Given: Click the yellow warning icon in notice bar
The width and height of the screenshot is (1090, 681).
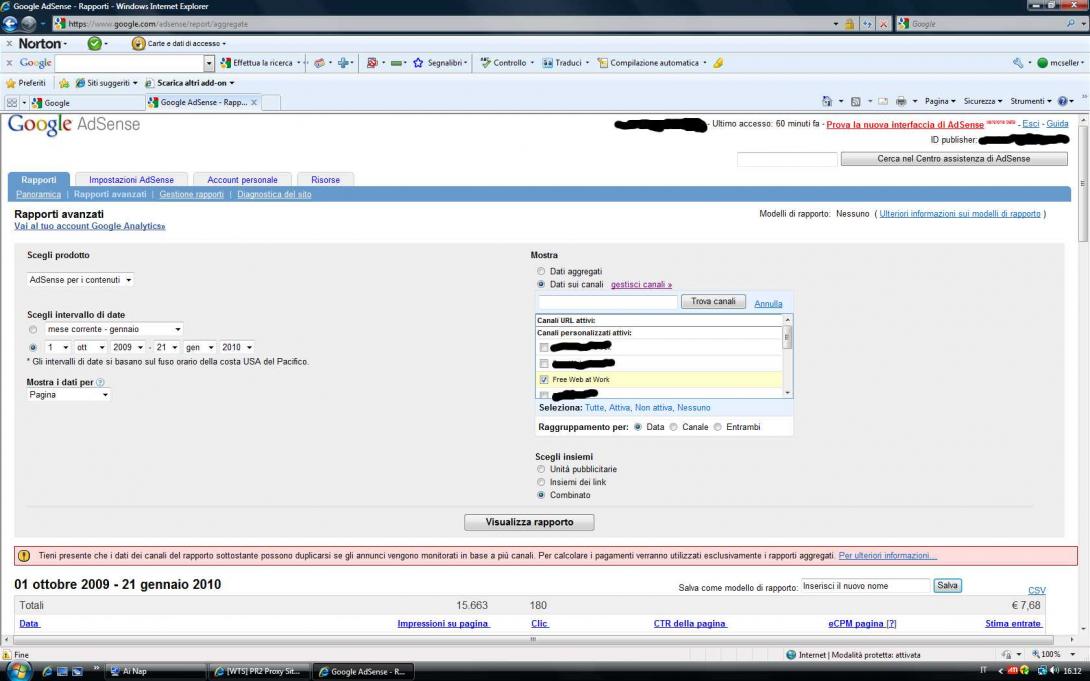Looking at the screenshot, I should coord(24,555).
